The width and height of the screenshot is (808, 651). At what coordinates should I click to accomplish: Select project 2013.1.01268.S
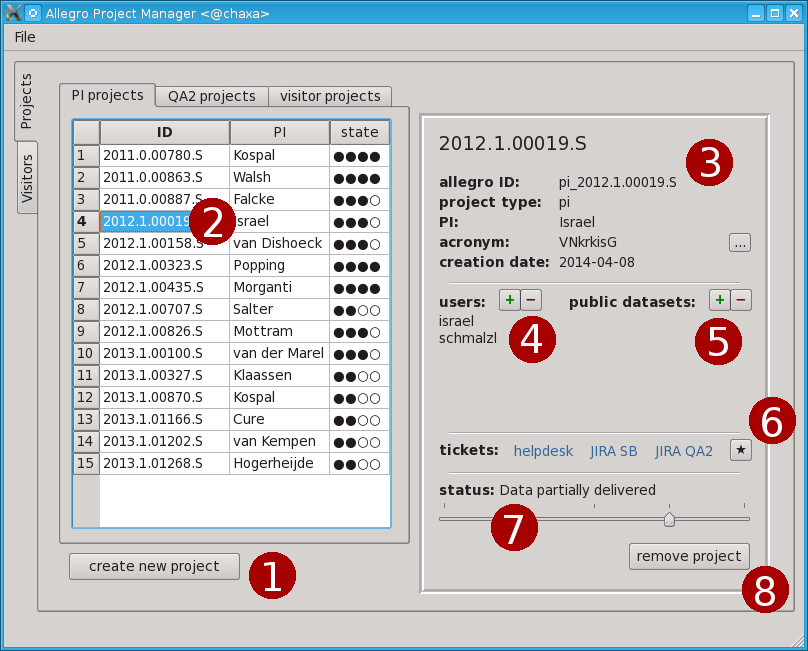click(164, 463)
